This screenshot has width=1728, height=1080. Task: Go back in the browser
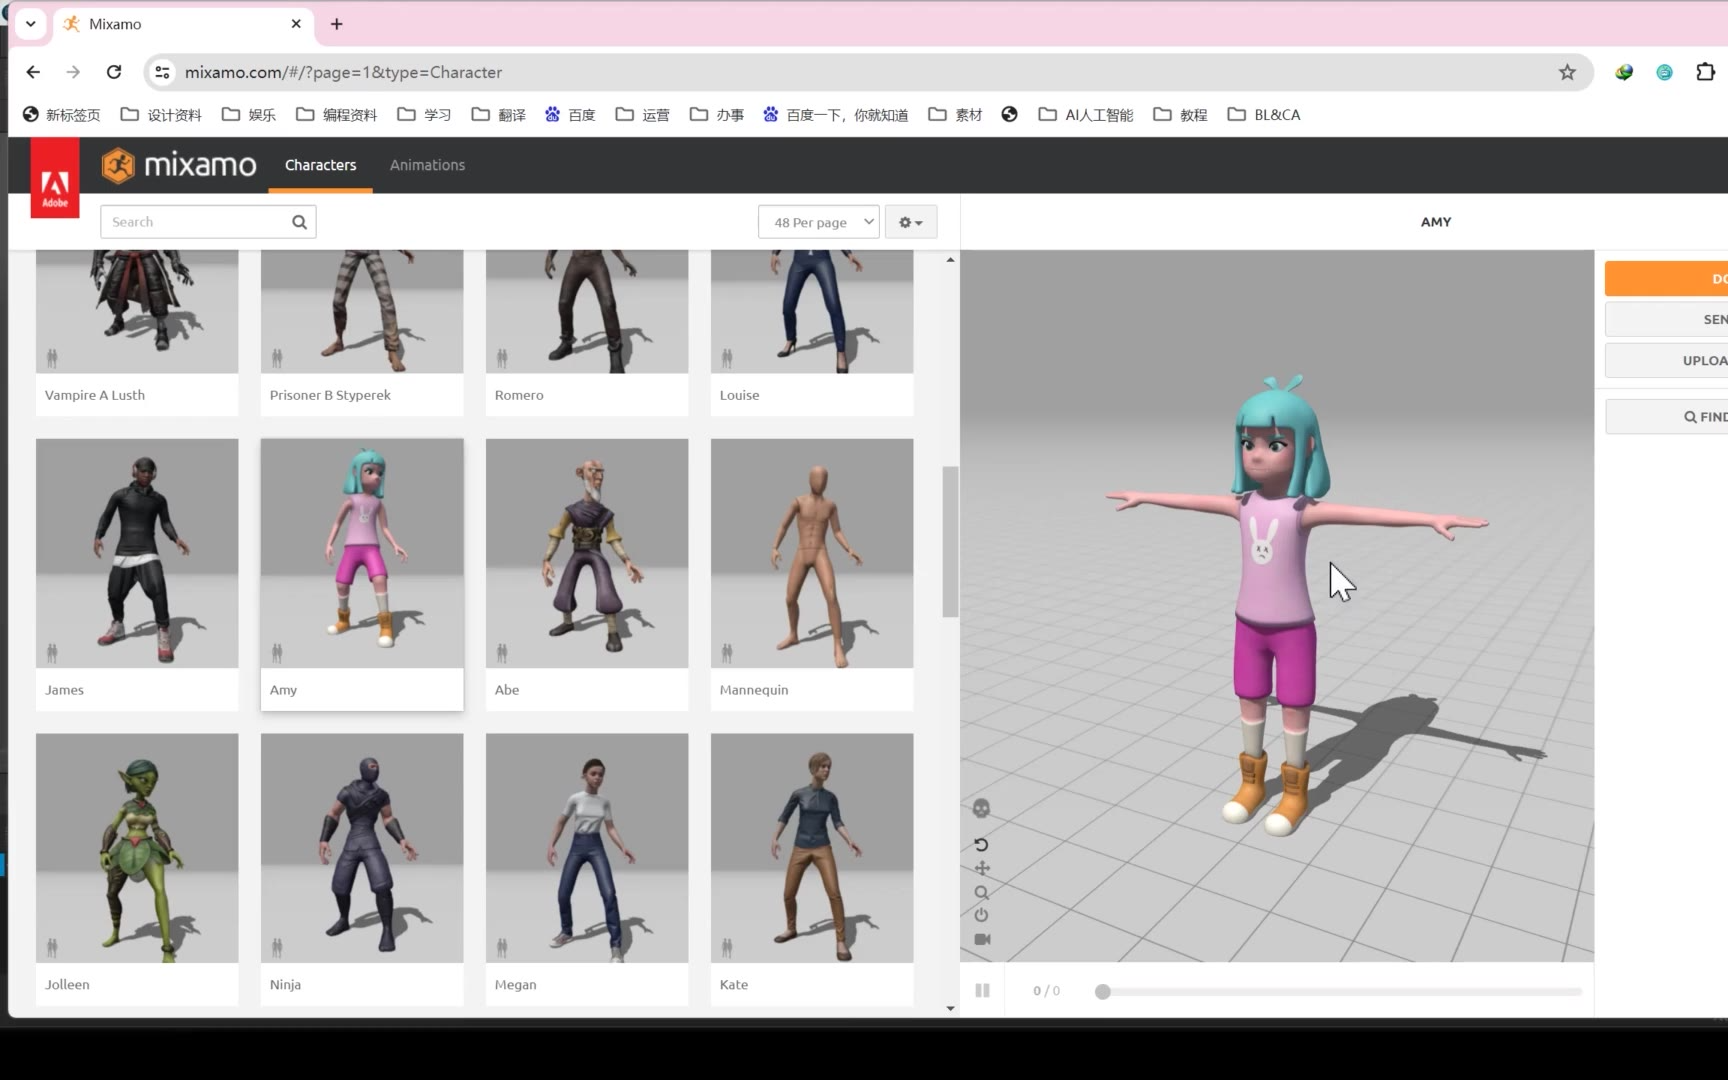(x=33, y=72)
